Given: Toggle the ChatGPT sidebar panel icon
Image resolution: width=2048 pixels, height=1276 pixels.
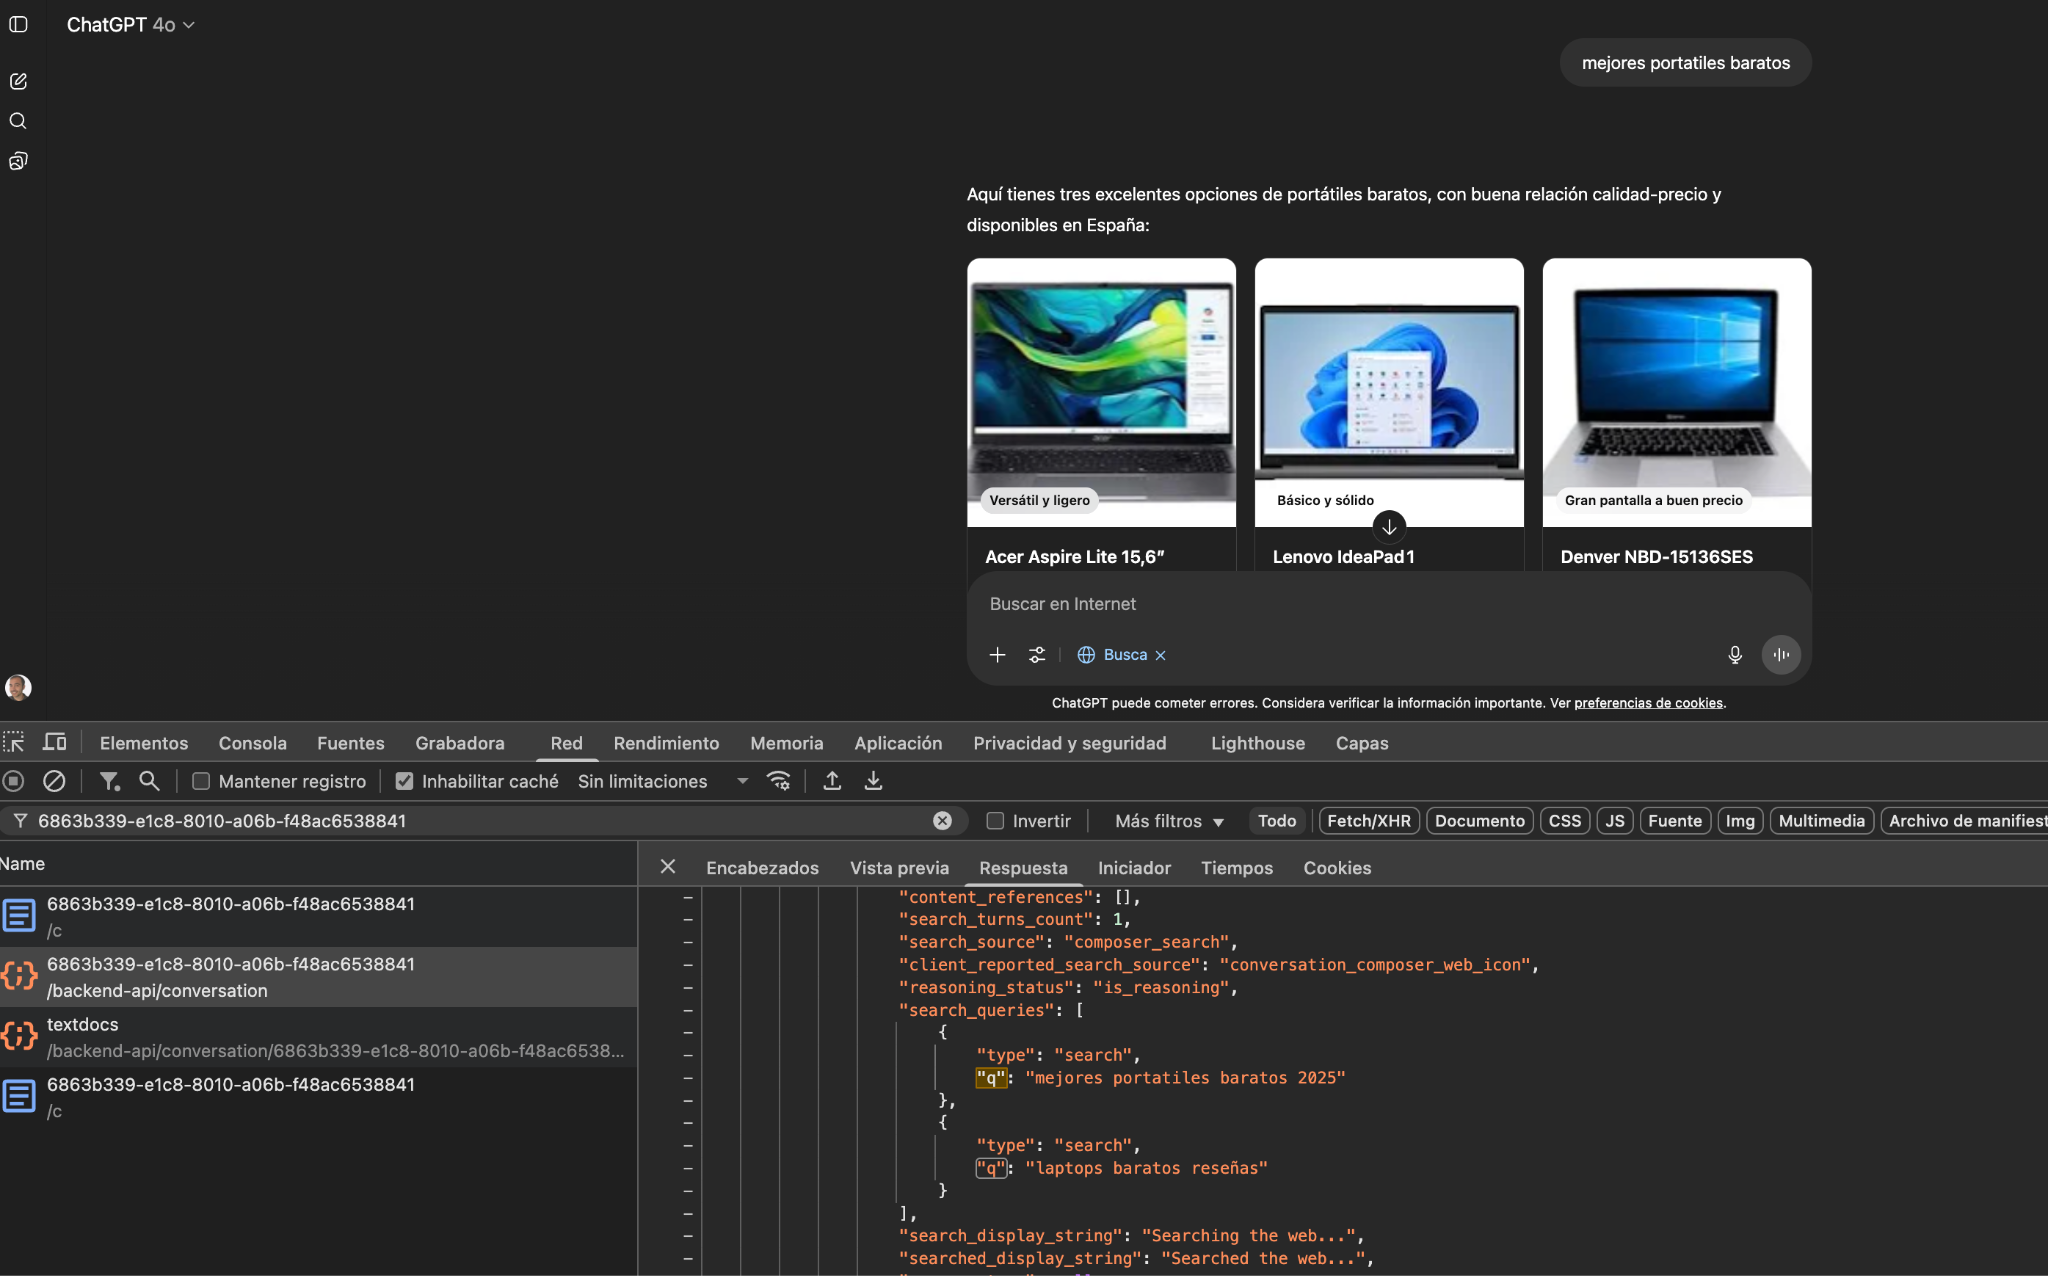Looking at the screenshot, I should pos(18,24).
